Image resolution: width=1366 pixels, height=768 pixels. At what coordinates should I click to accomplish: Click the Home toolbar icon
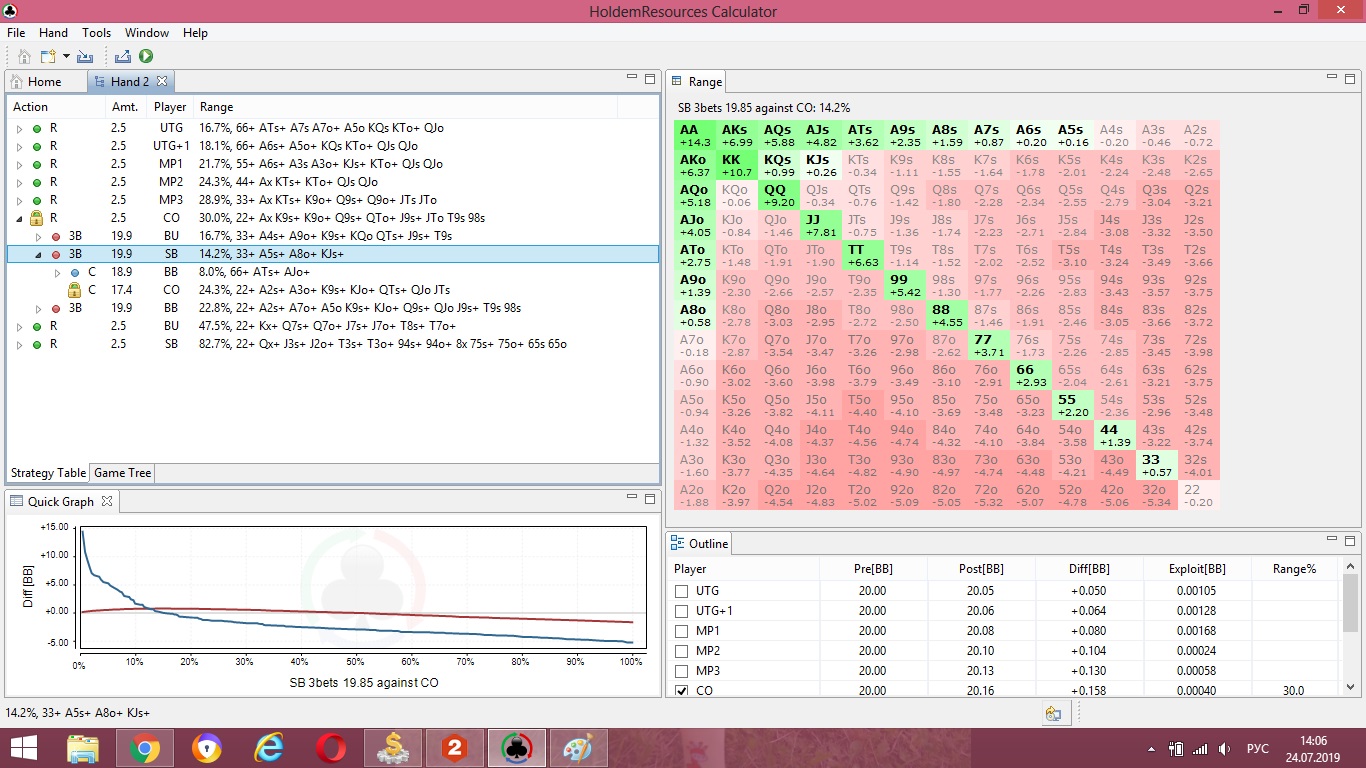tap(24, 57)
